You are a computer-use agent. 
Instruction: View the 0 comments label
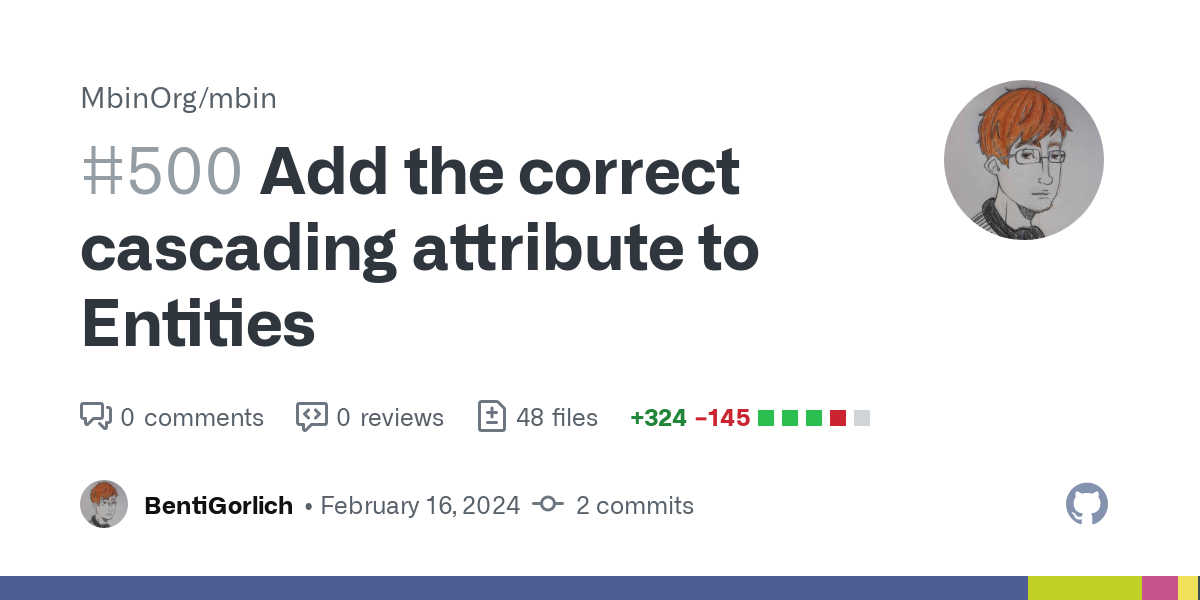[x=192, y=417]
